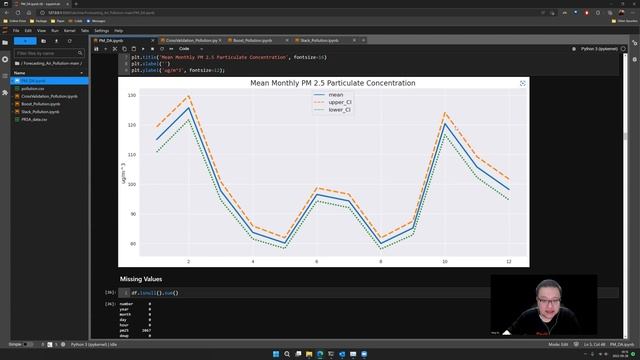The image size is (640, 360).
Task: Click the Python 3 (ipykernel) | Idle status
Action: click(x=94, y=344)
